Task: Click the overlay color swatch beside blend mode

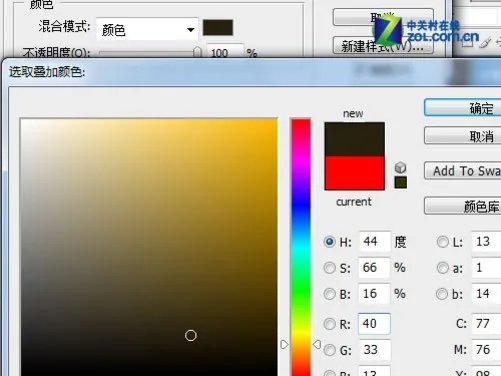Action: click(x=218, y=28)
